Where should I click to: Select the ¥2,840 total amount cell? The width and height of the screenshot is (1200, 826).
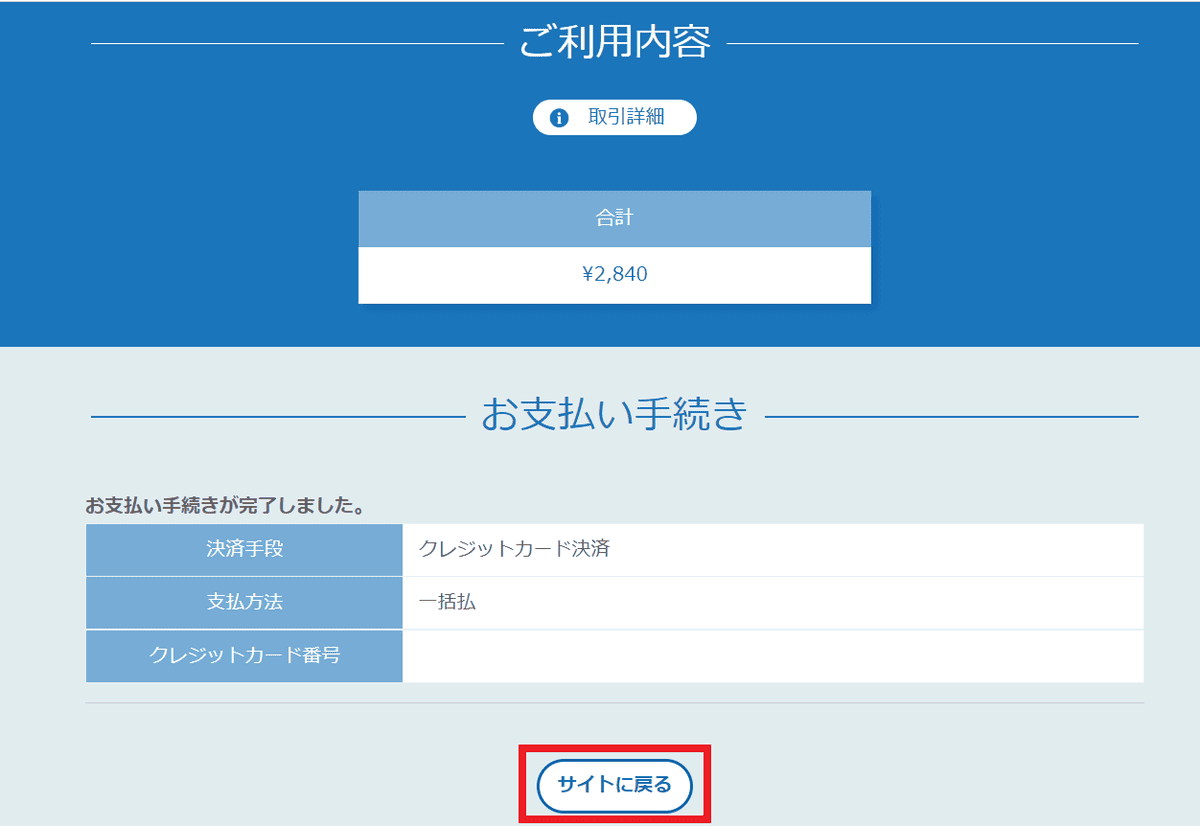tap(614, 273)
